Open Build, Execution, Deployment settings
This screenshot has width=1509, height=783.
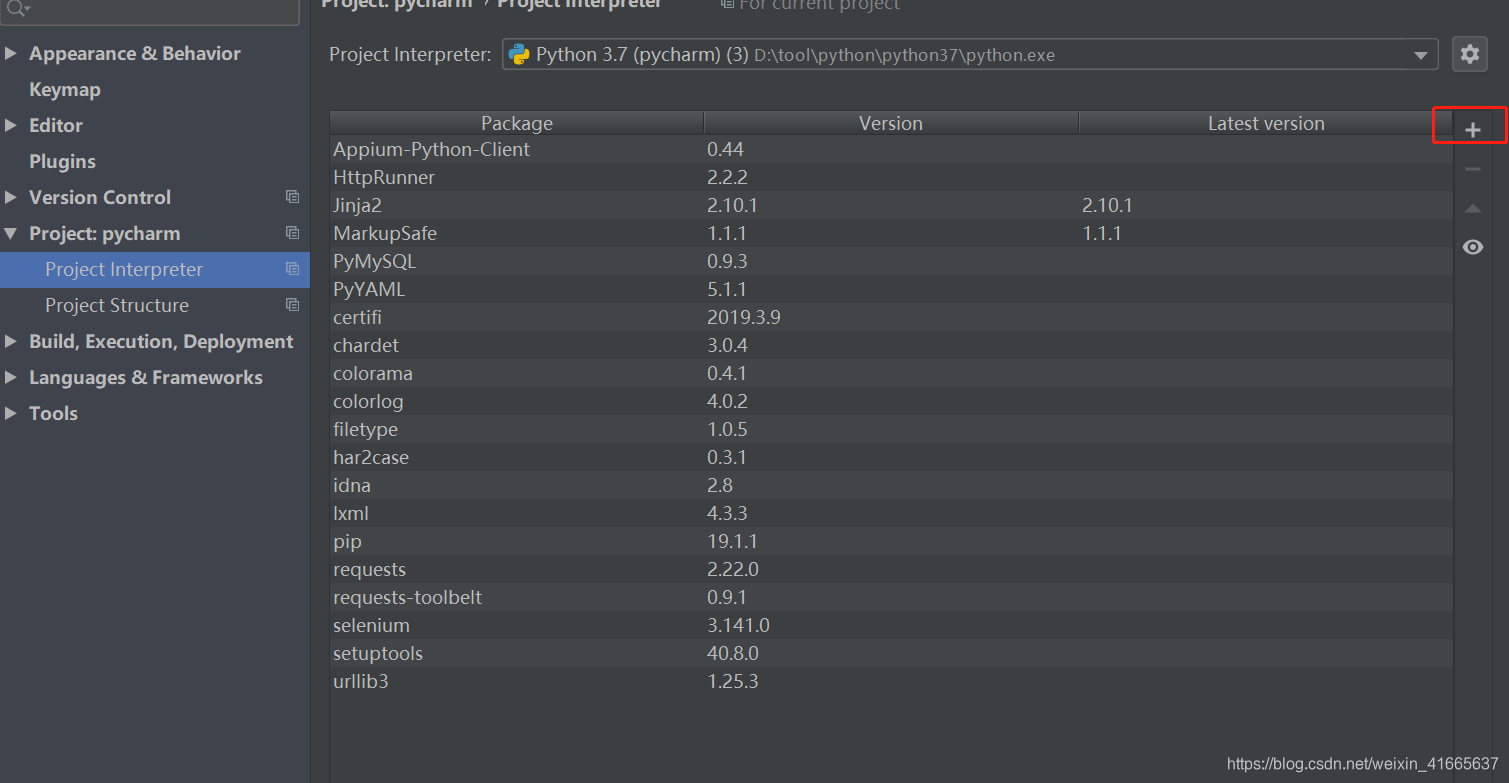[x=161, y=341]
